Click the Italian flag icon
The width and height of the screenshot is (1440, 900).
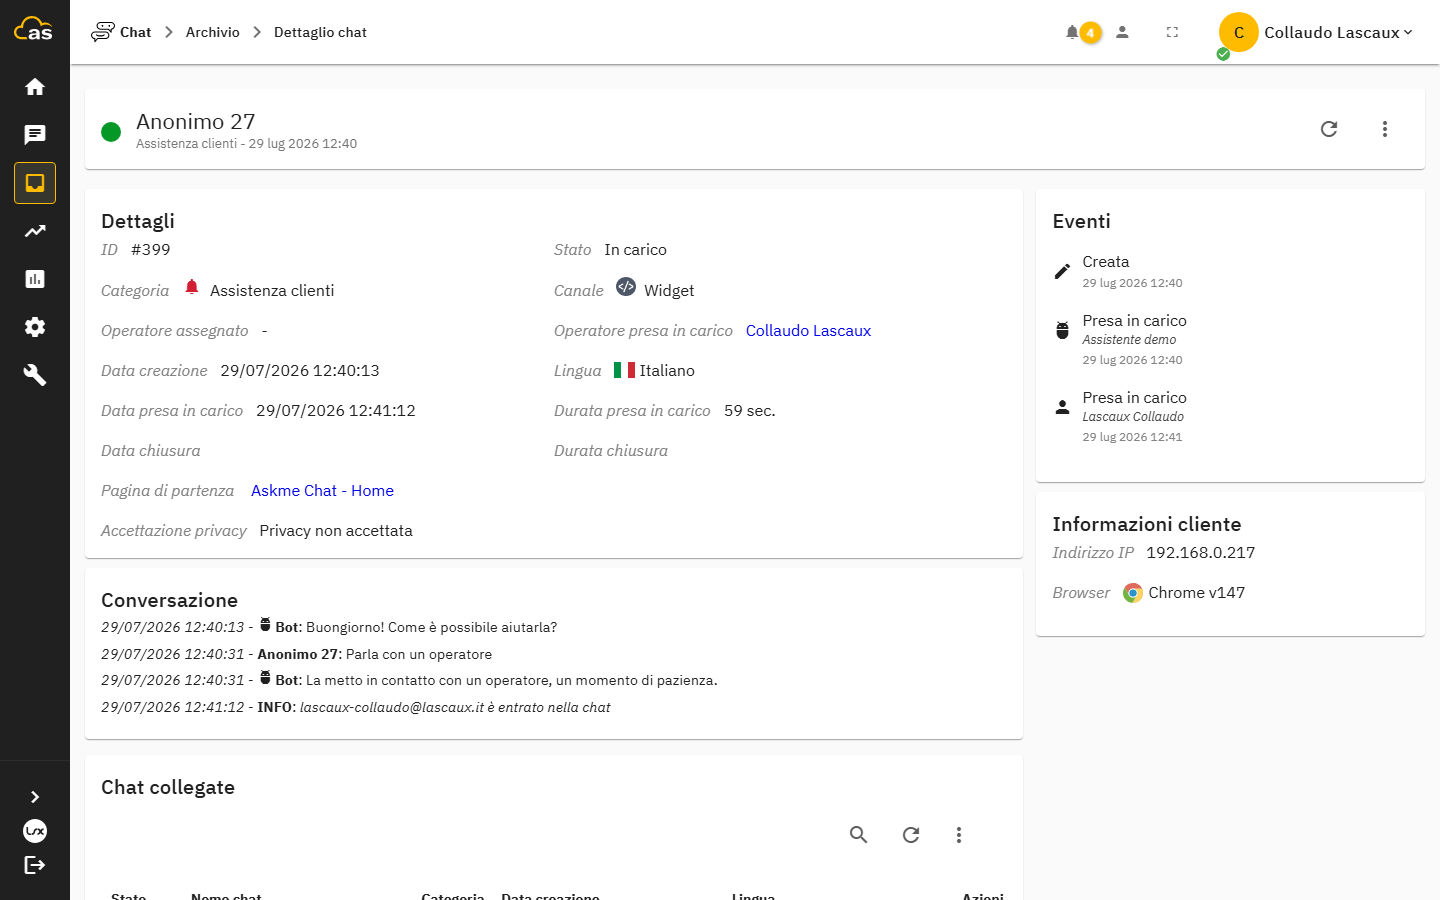[624, 370]
